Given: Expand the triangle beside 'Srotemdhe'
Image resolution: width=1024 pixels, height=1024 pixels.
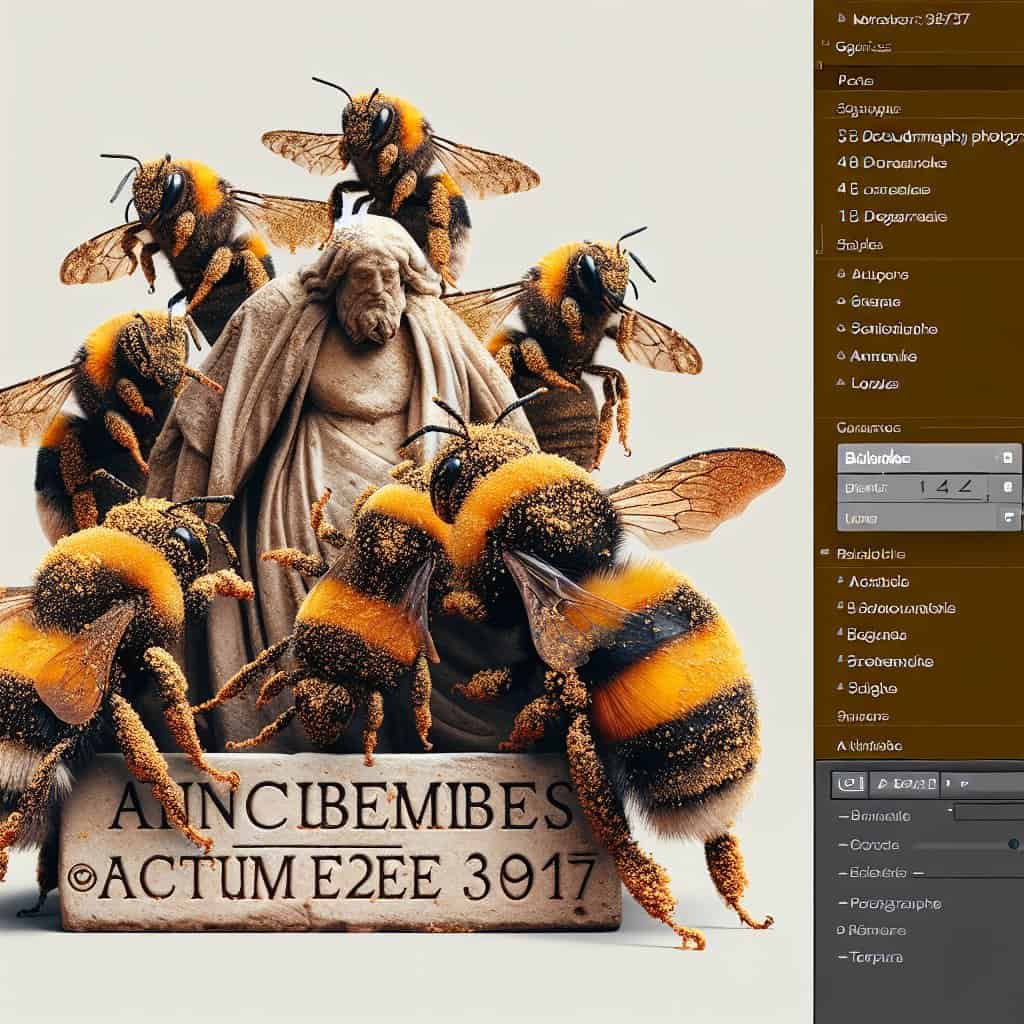Looking at the screenshot, I should coord(841,660).
